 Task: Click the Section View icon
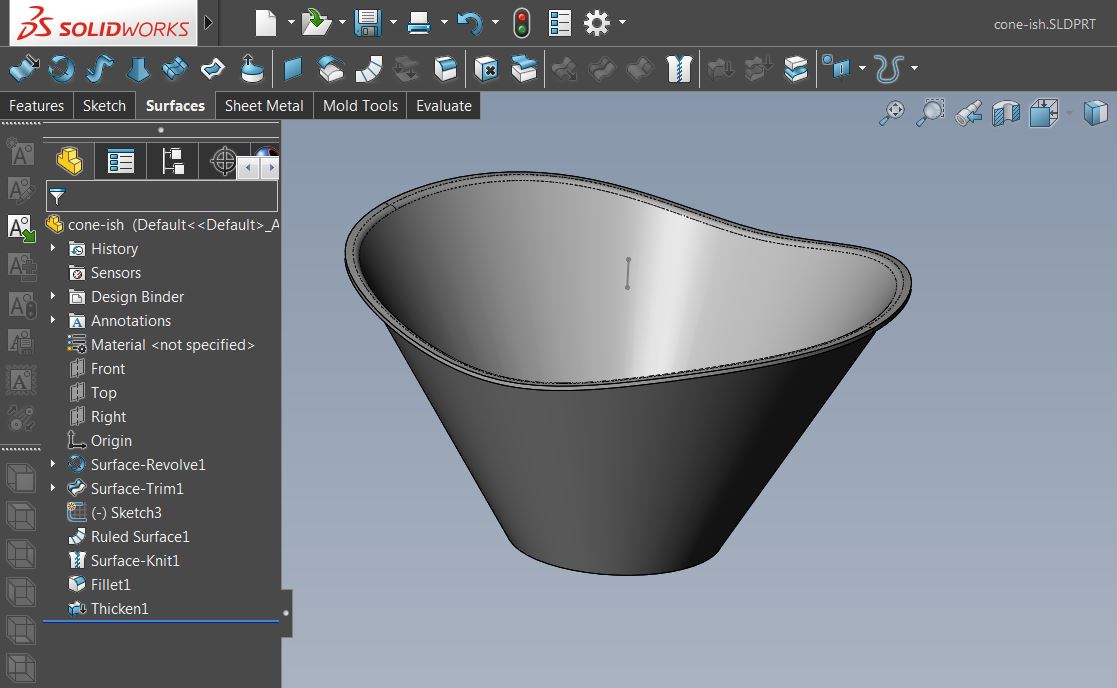(1005, 113)
